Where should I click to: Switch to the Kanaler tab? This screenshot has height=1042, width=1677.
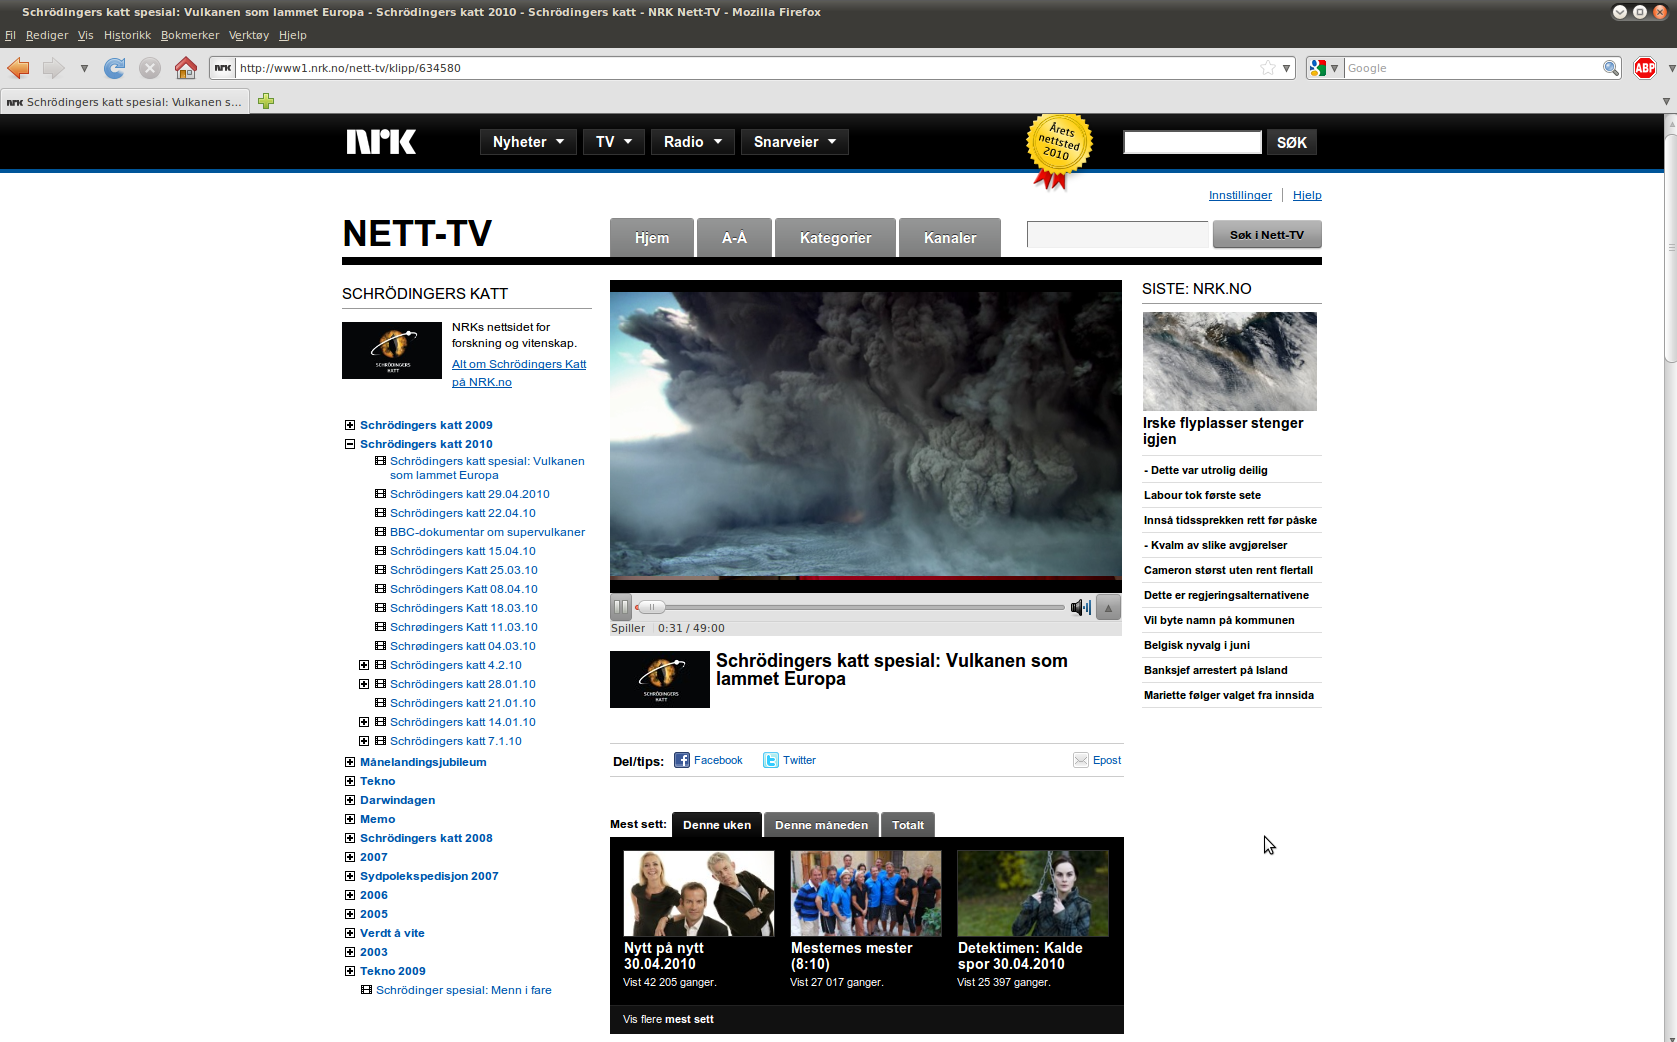(x=950, y=237)
